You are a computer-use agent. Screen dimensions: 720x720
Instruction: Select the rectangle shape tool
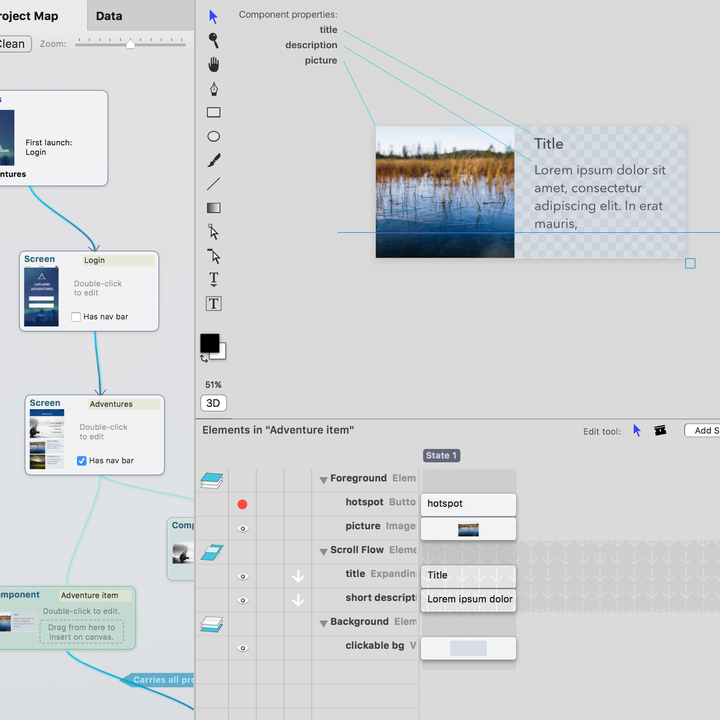point(214,112)
